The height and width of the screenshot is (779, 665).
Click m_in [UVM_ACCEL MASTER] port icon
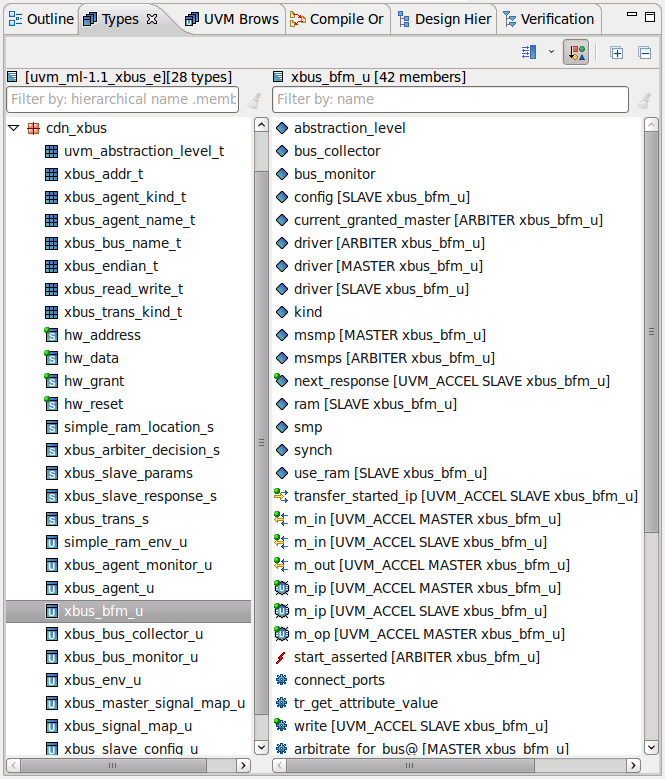click(282, 519)
